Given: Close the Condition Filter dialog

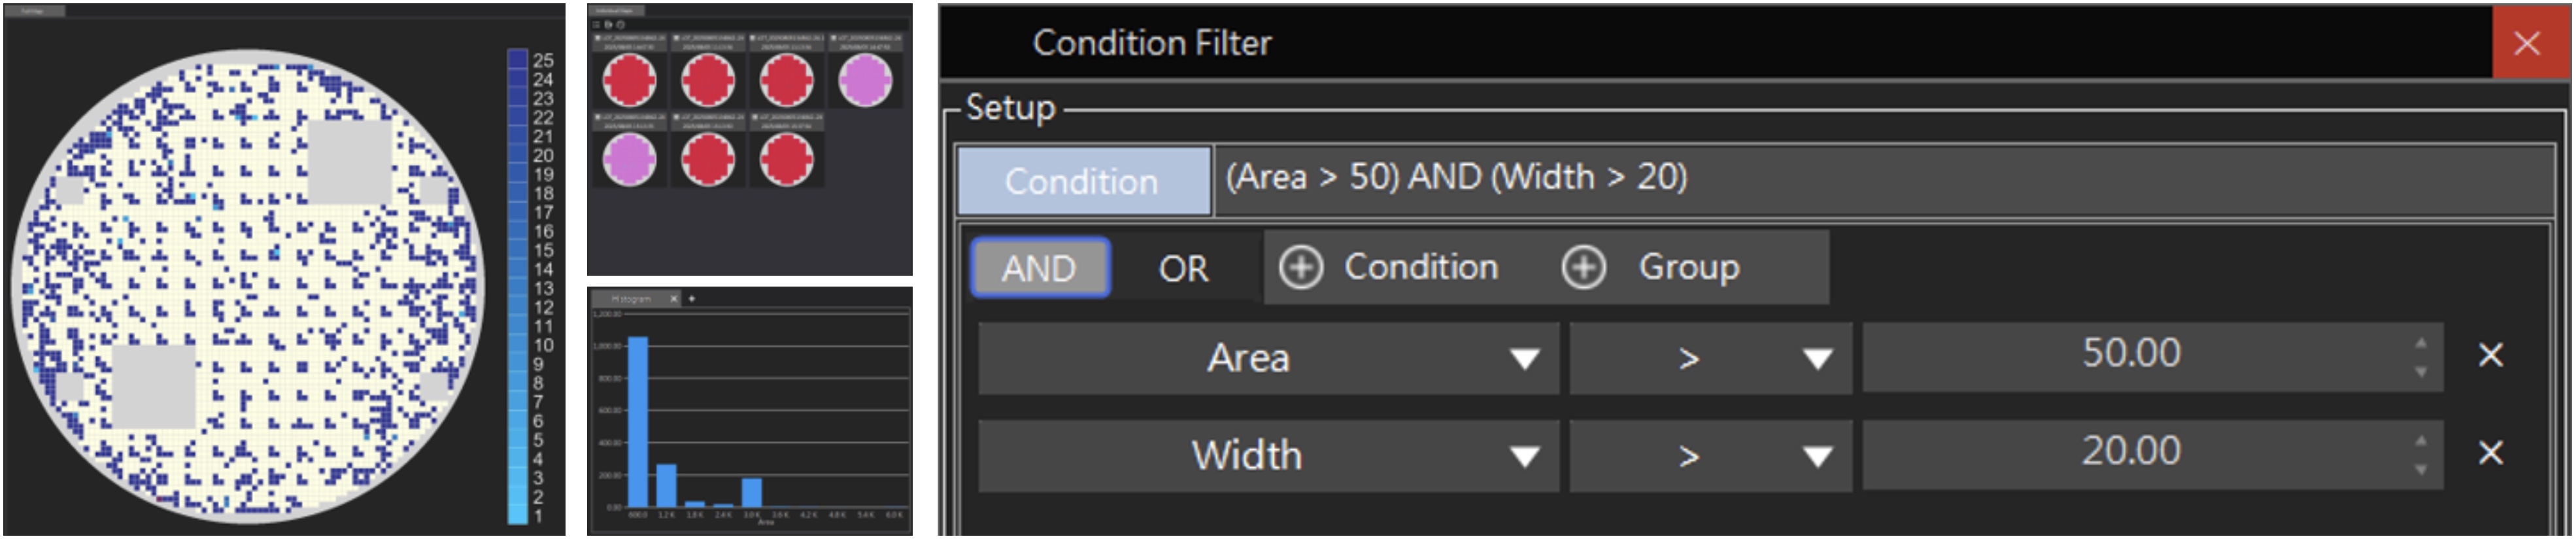Looking at the screenshot, I should coord(2527,43).
